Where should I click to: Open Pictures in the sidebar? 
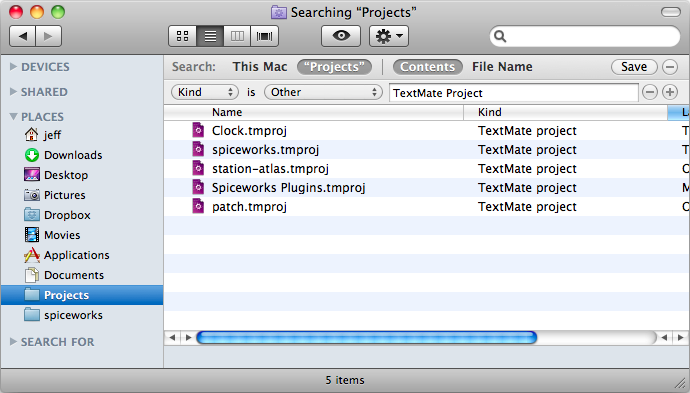(x=55, y=195)
